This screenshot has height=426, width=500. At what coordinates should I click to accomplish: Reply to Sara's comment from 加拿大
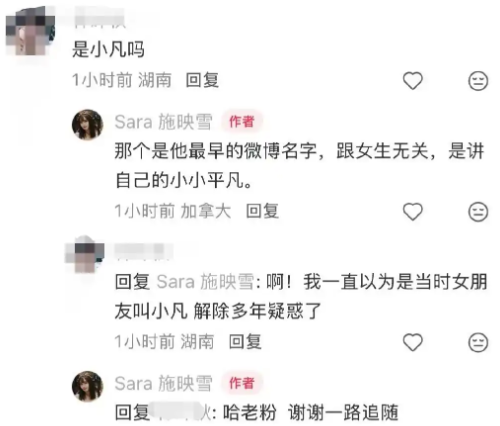tap(262, 211)
